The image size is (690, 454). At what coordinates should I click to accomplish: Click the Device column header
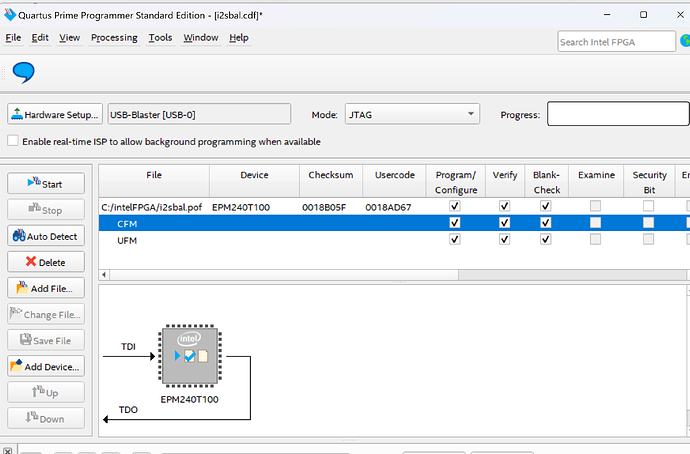click(x=254, y=181)
